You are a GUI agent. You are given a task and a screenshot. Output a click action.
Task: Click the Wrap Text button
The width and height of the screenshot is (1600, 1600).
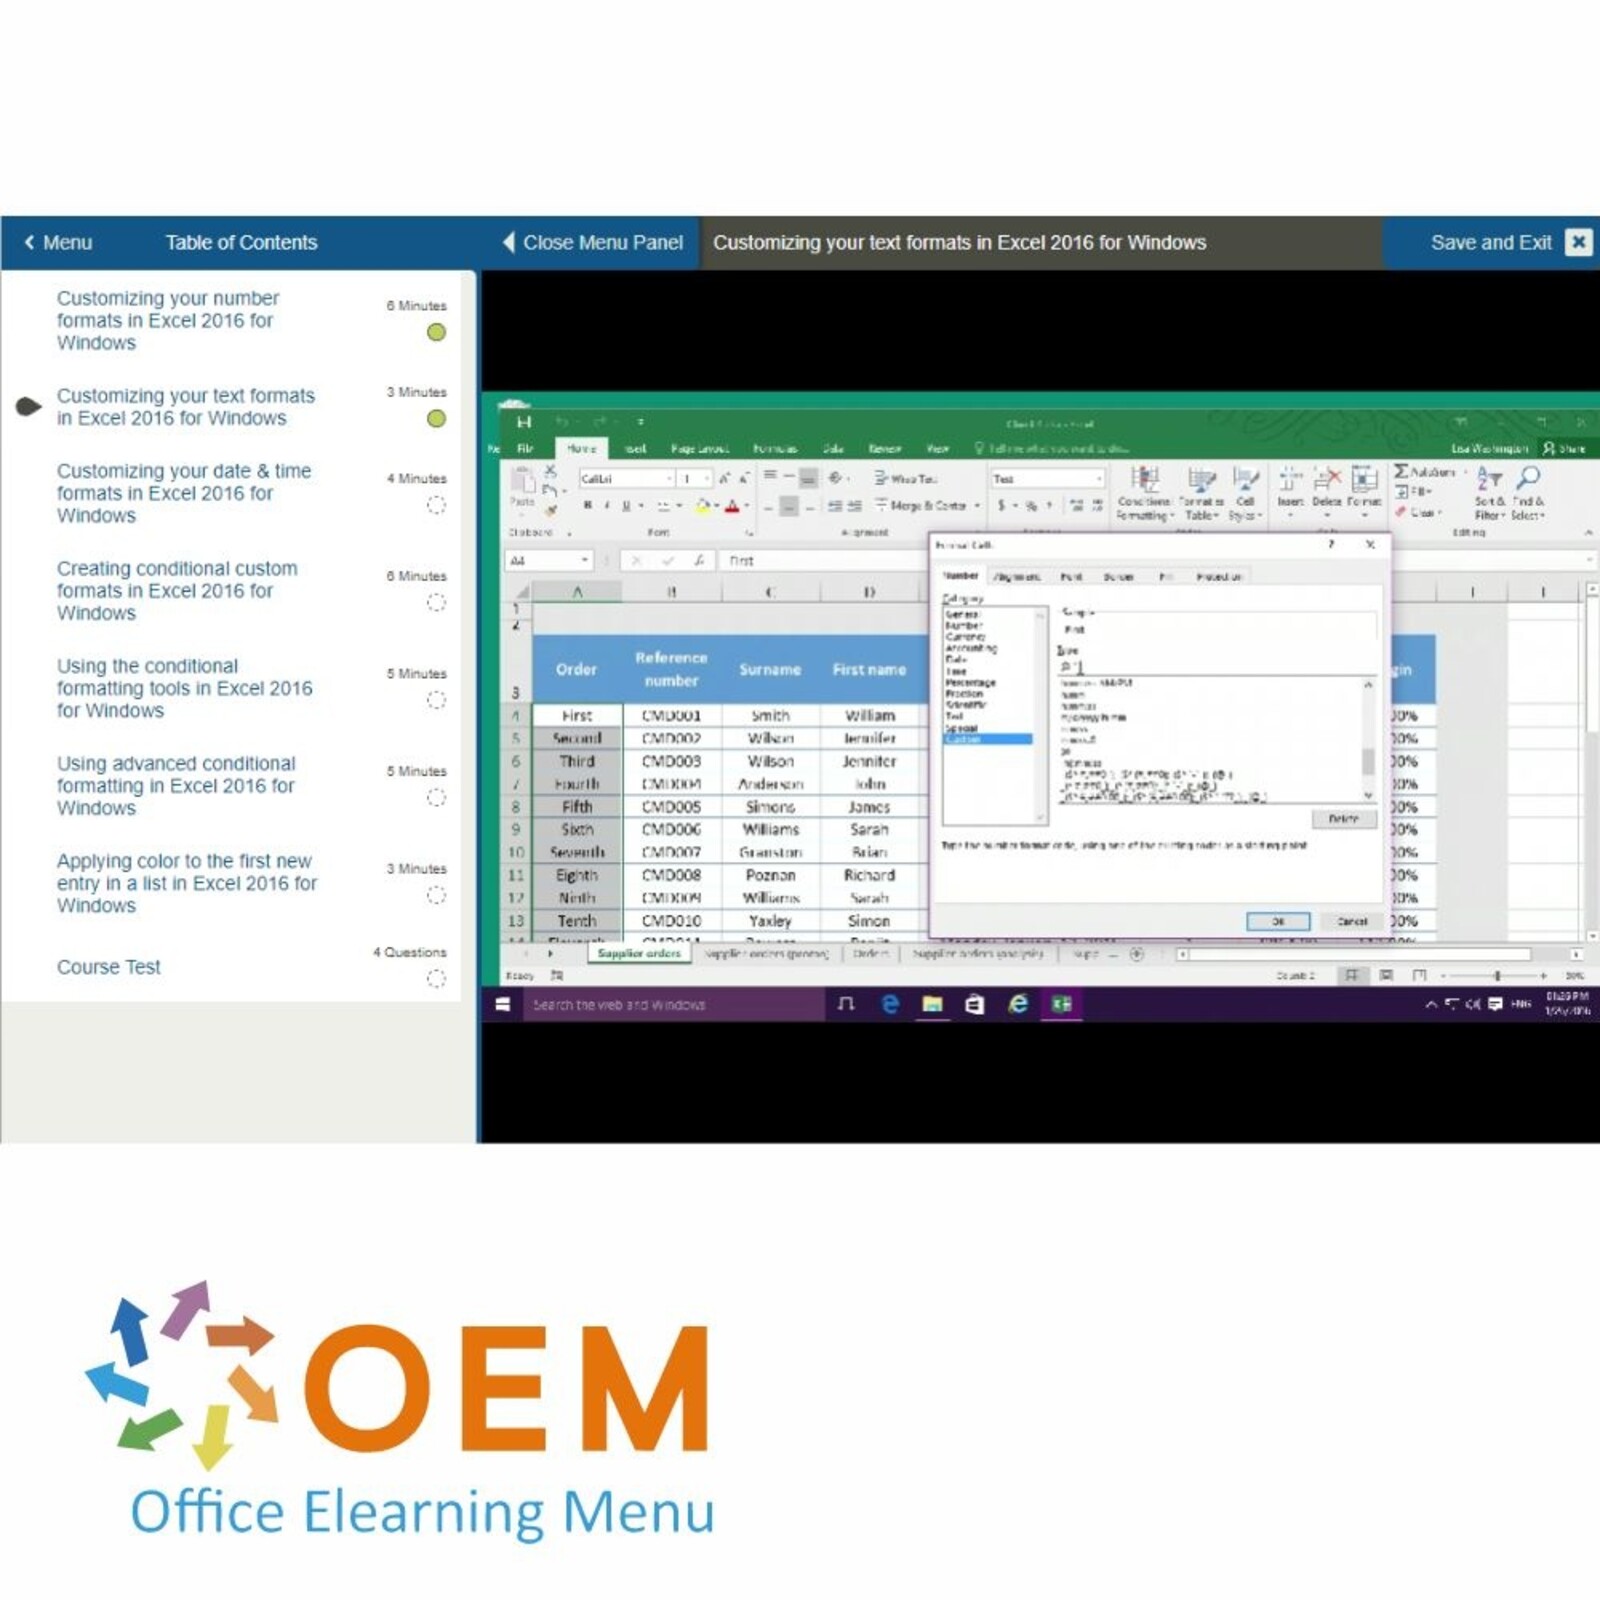[905, 479]
